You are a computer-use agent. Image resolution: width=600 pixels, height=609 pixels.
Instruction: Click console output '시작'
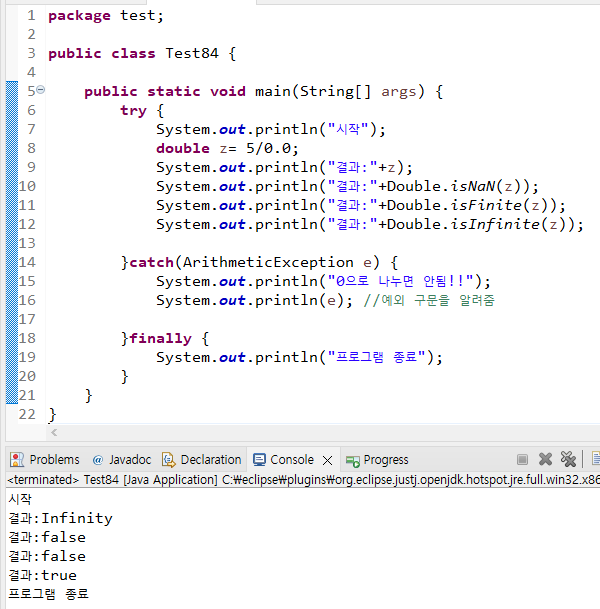pyautogui.click(x=20, y=499)
